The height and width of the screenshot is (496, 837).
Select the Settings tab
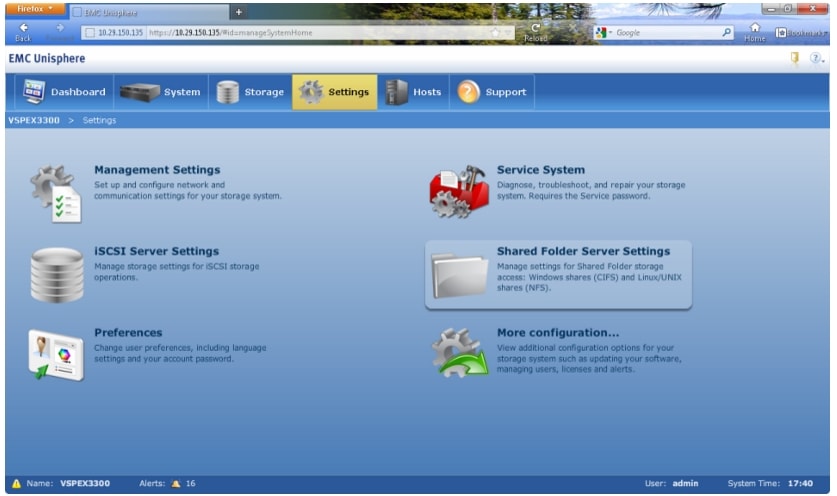tap(335, 92)
